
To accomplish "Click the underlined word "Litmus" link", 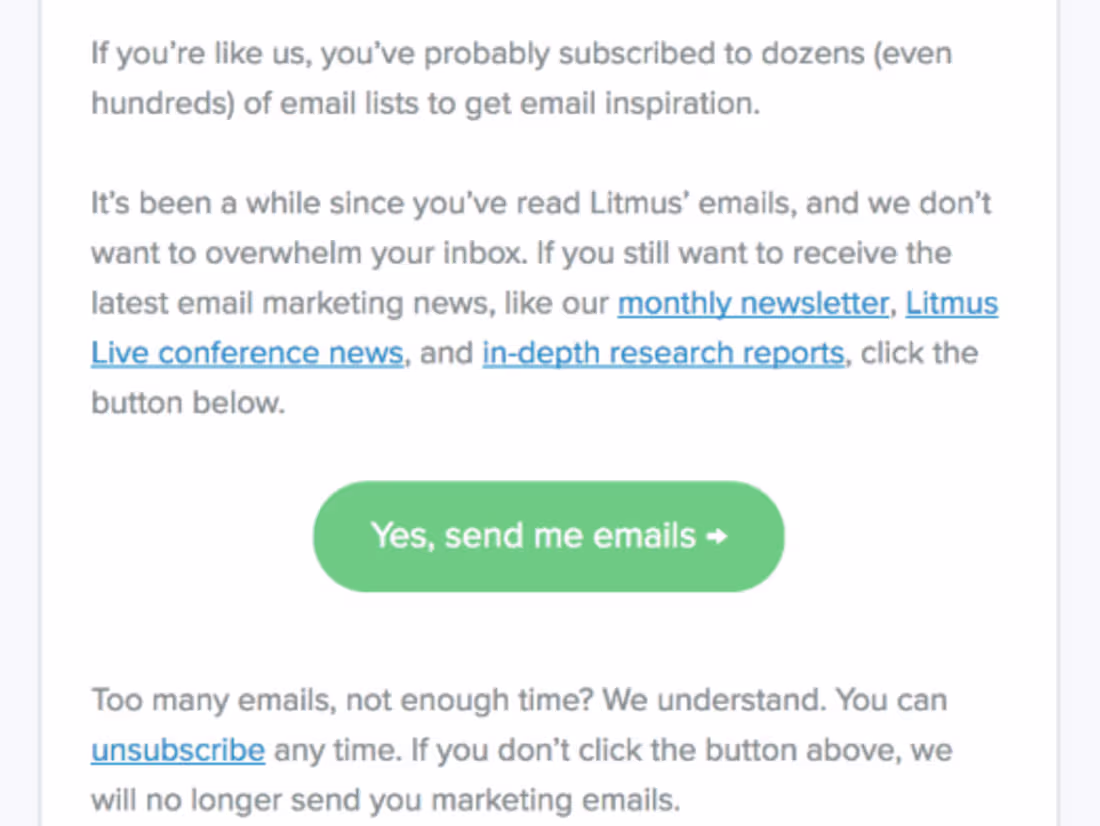I will pos(951,303).
